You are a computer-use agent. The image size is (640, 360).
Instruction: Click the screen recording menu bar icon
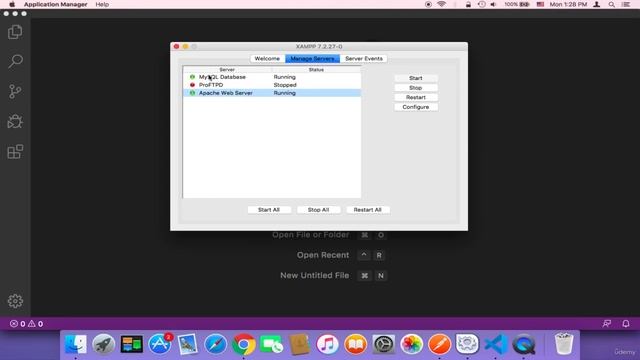pos(428,4)
